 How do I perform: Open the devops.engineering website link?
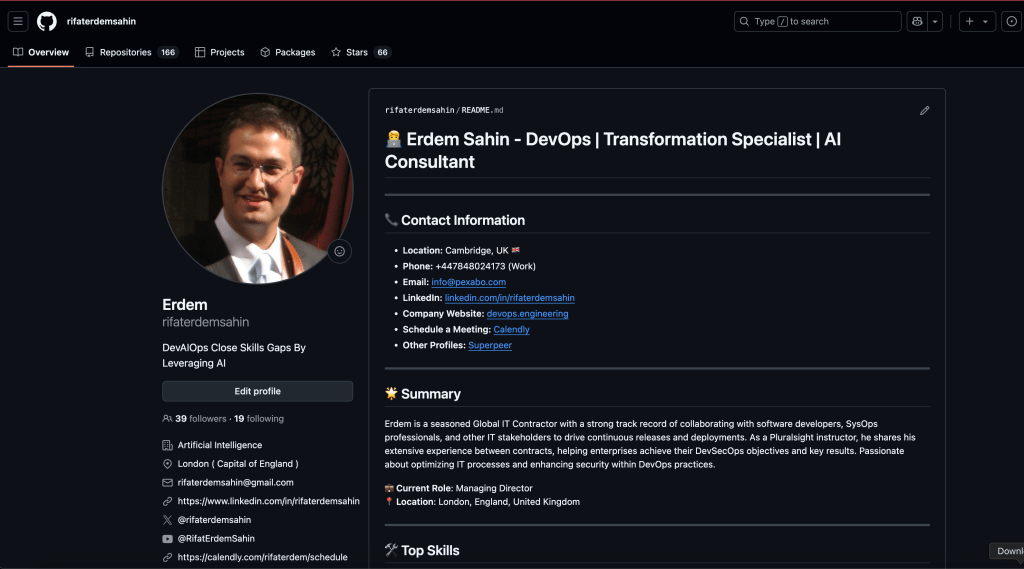pos(527,314)
